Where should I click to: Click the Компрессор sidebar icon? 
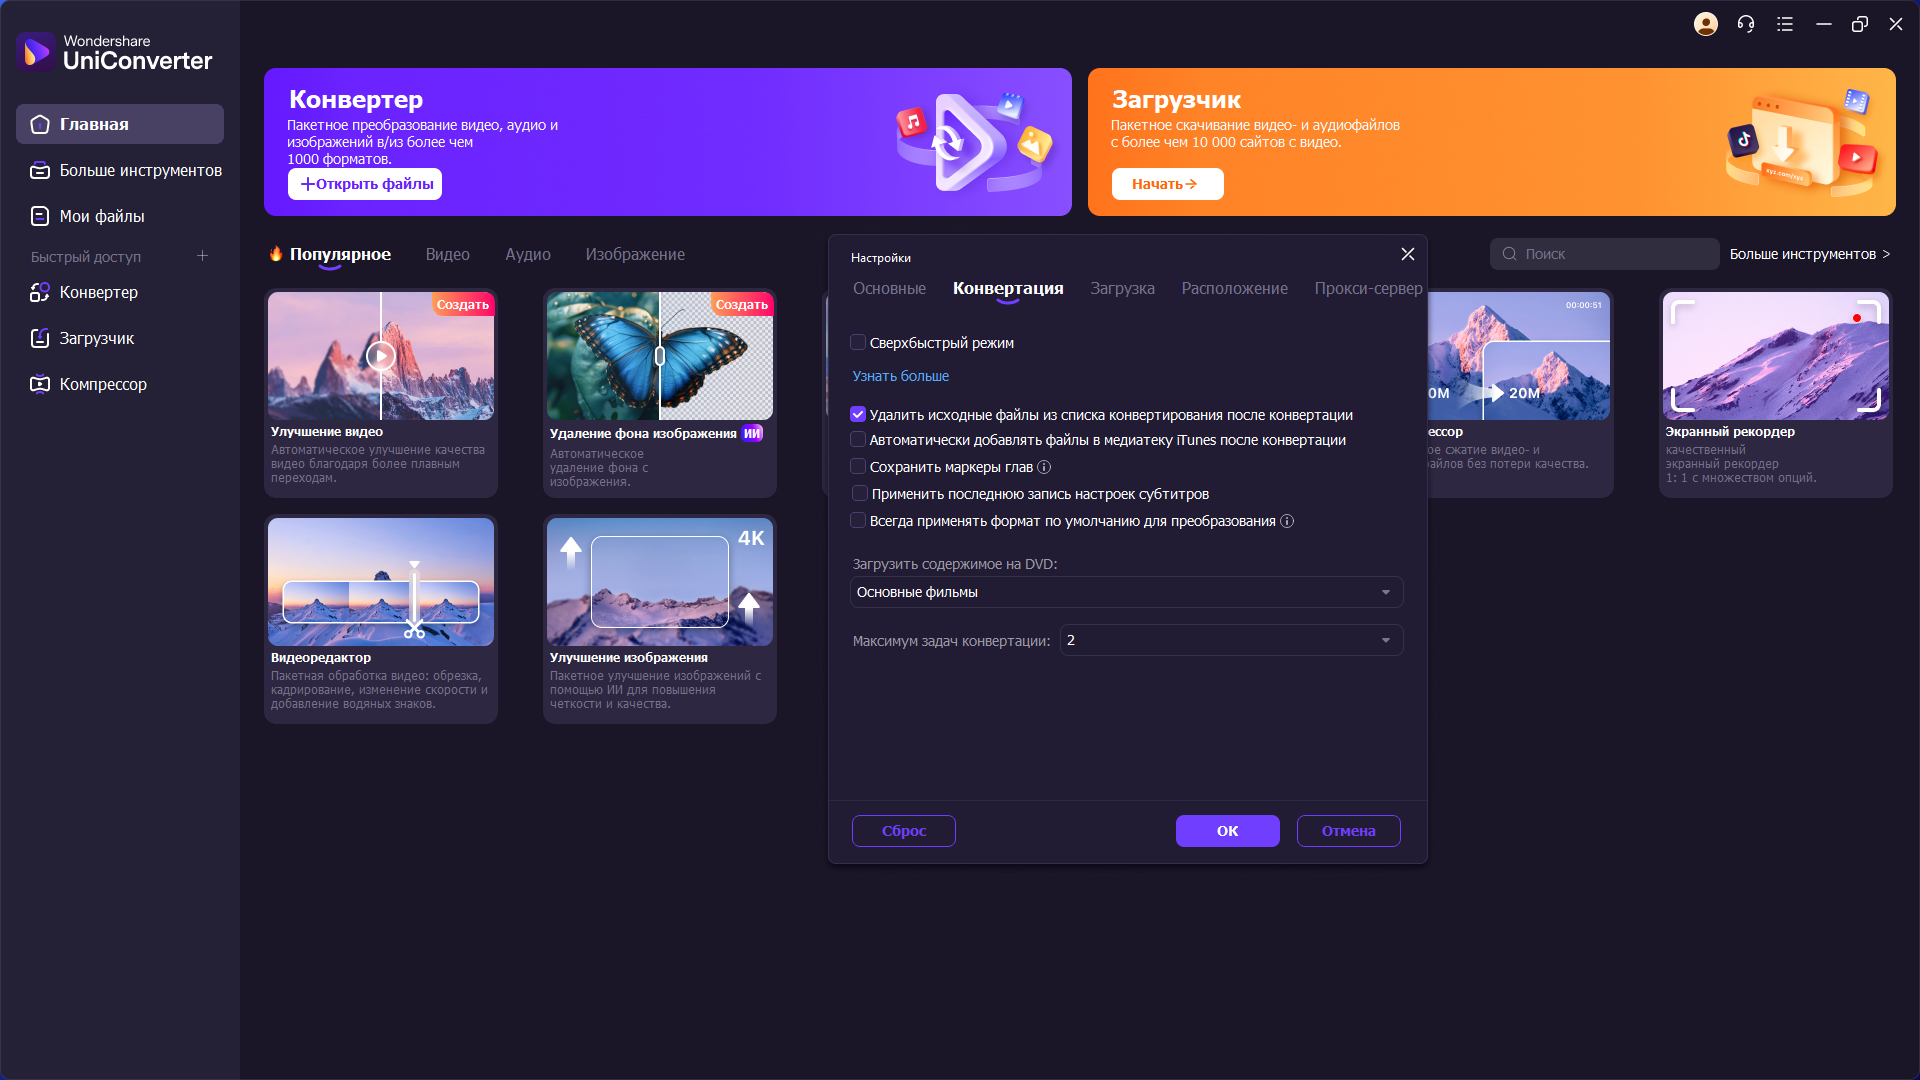tap(40, 384)
